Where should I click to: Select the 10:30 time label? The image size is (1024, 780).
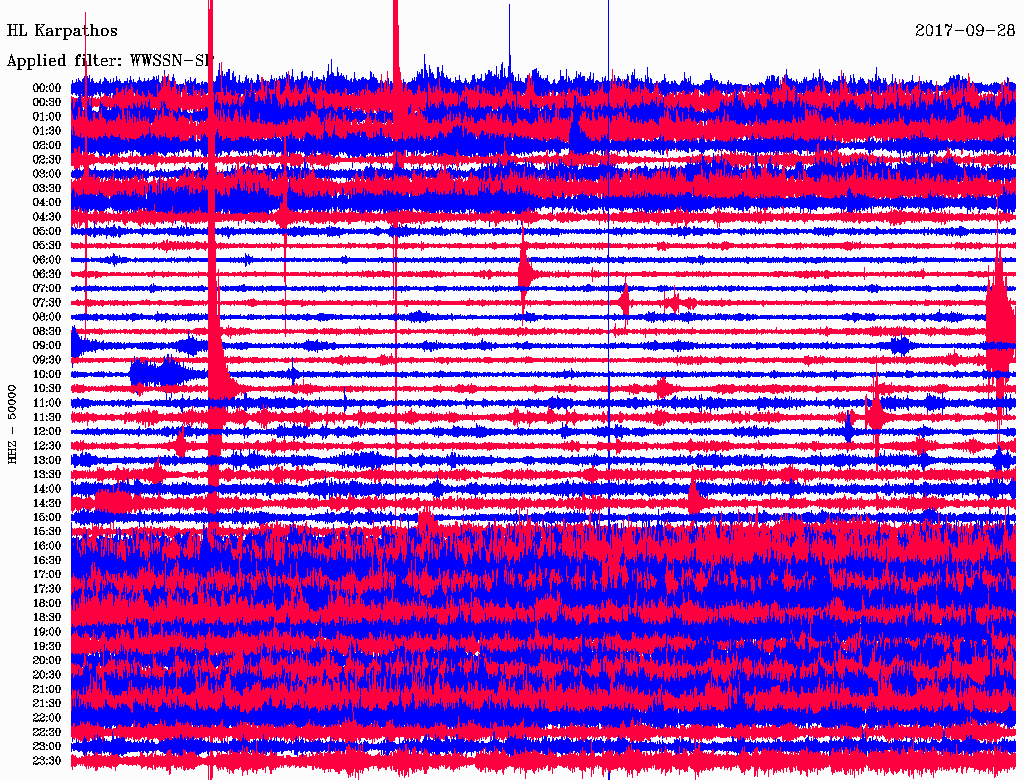click(47, 389)
